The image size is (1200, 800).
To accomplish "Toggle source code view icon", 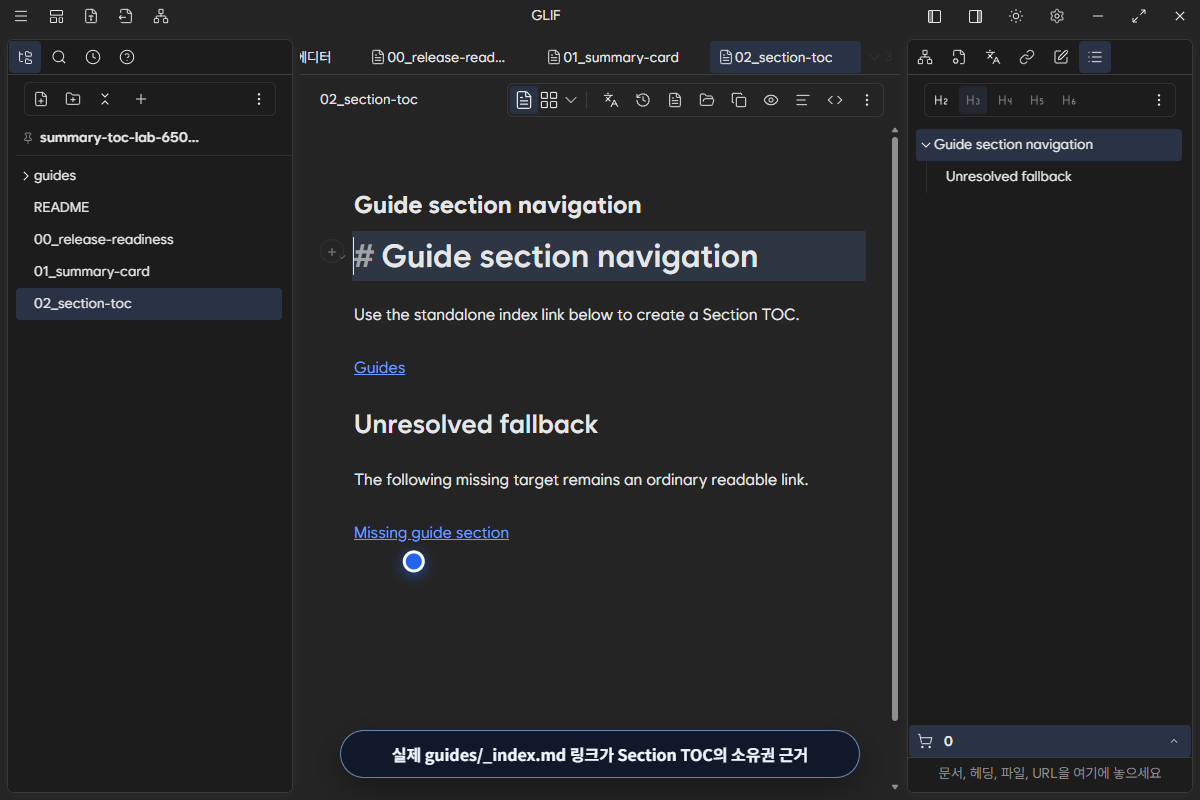I will click(835, 100).
